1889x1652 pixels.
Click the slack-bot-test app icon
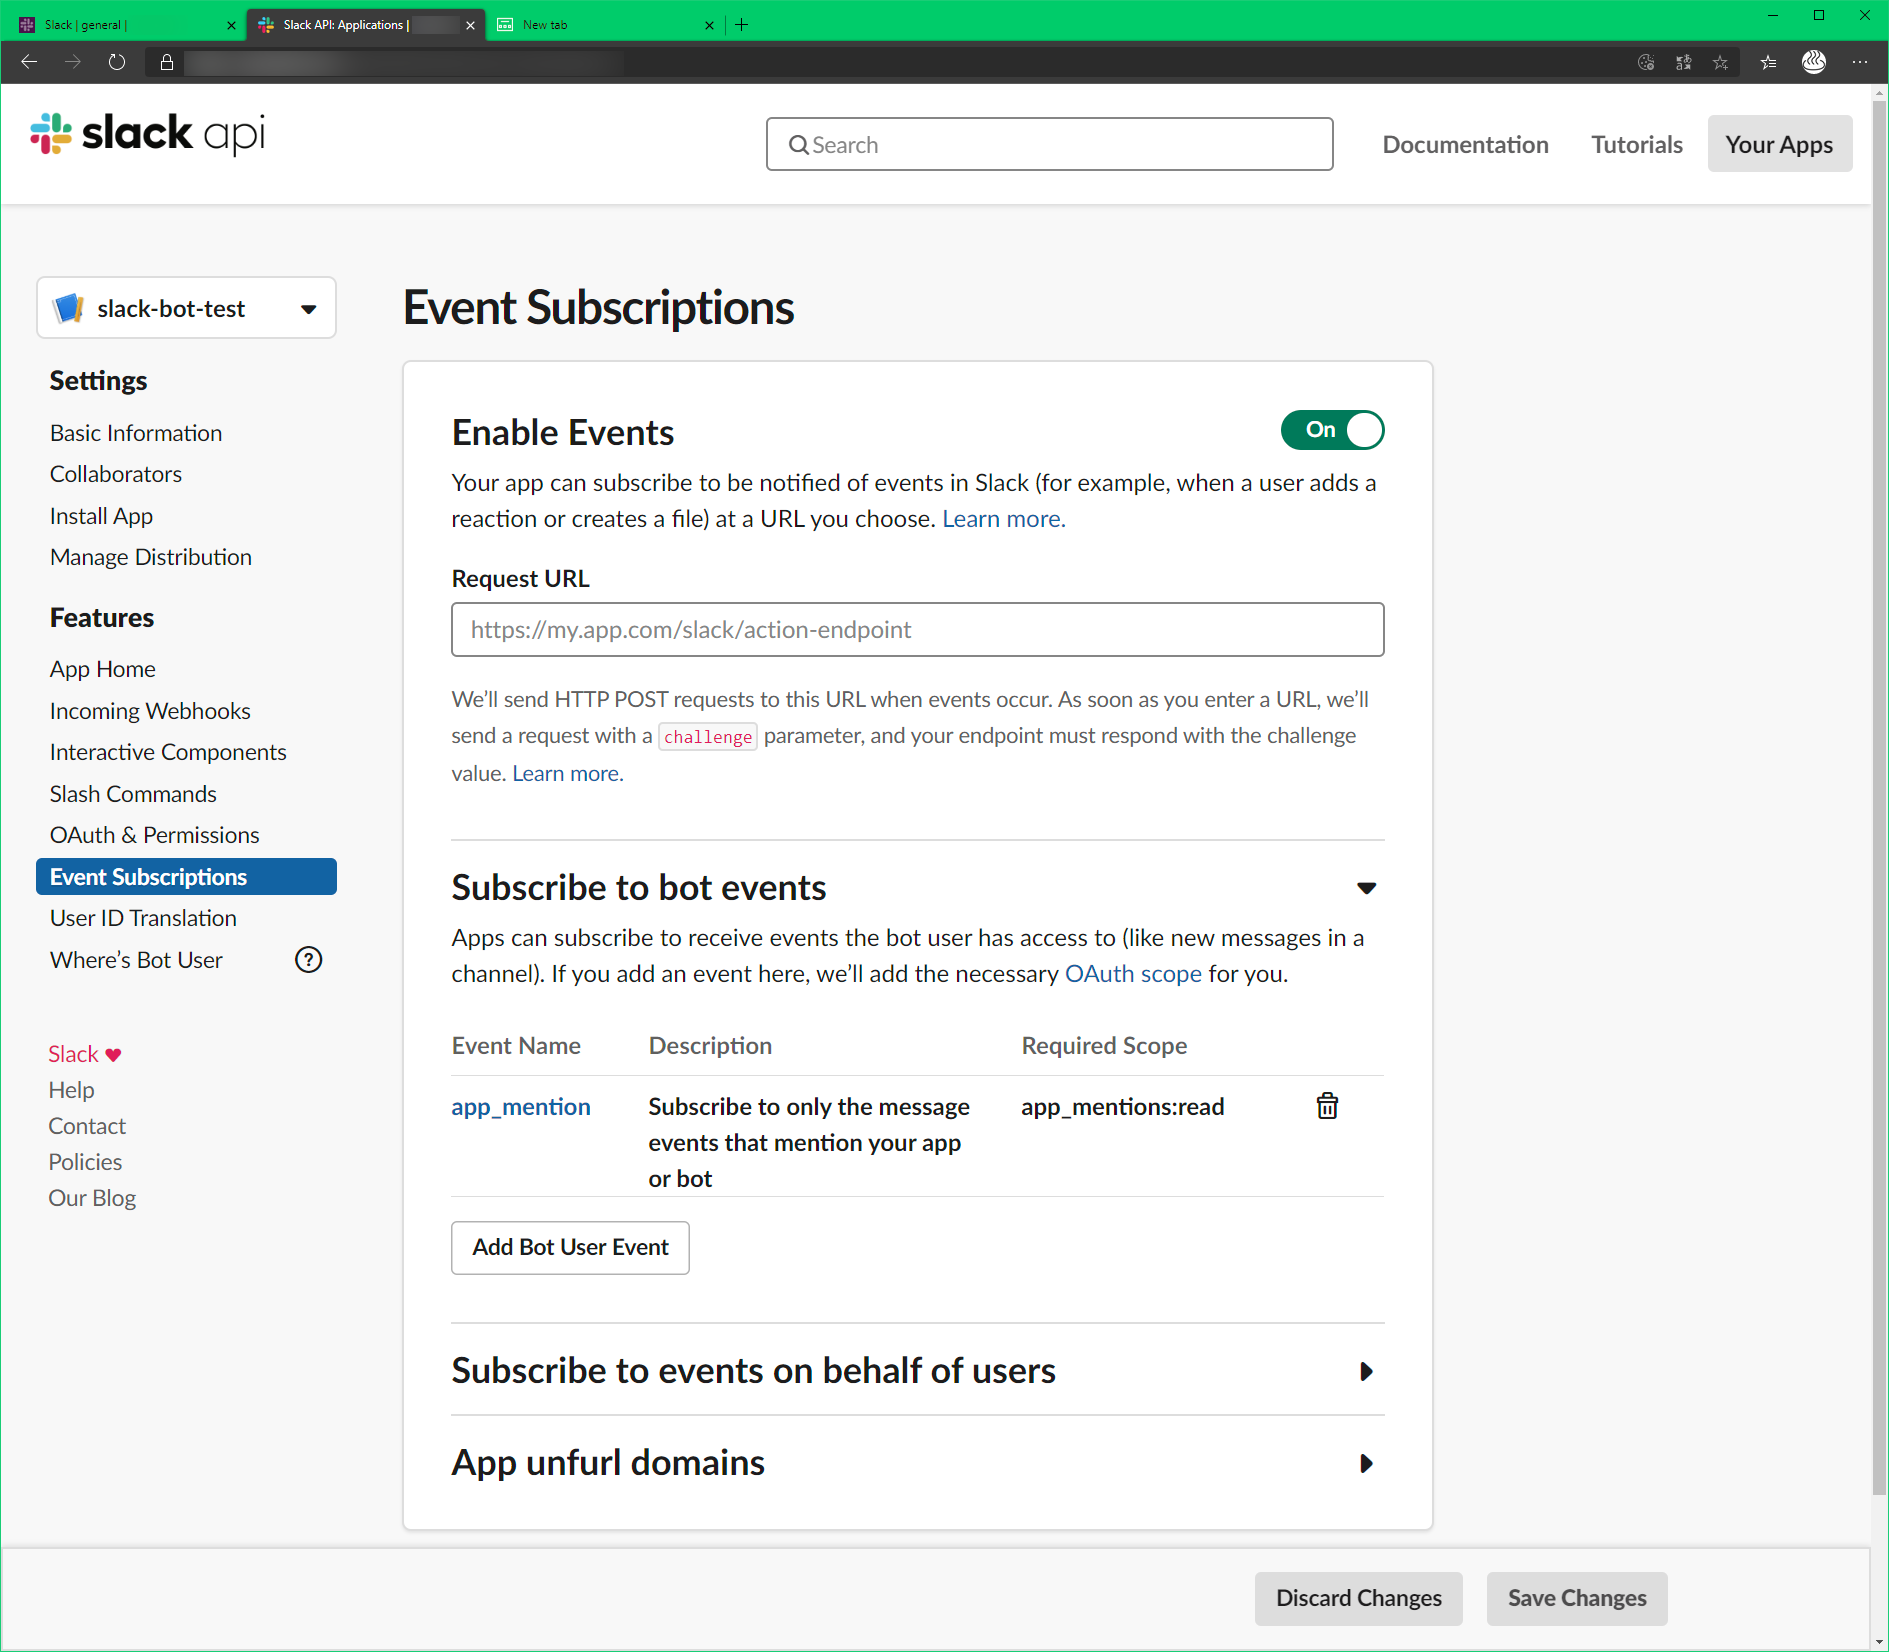[x=68, y=308]
